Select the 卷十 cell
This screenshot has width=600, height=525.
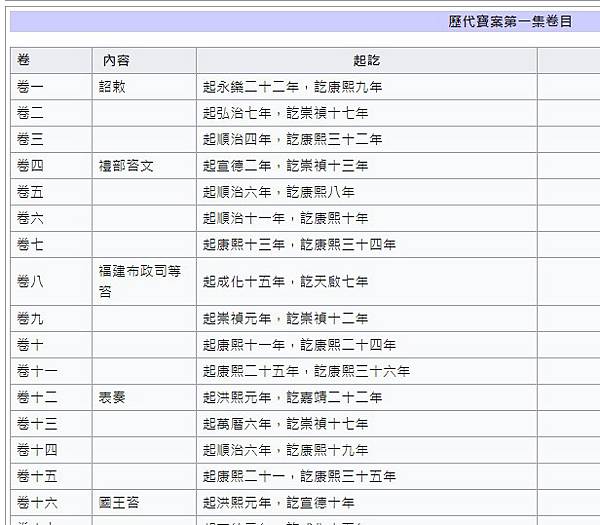click(51, 345)
